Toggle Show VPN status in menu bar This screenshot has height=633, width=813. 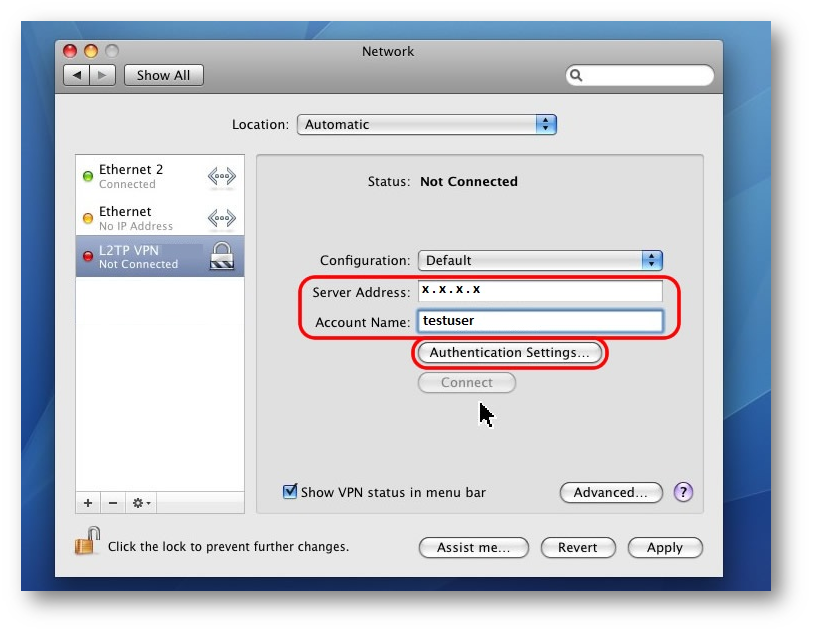click(x=290, y=492)
